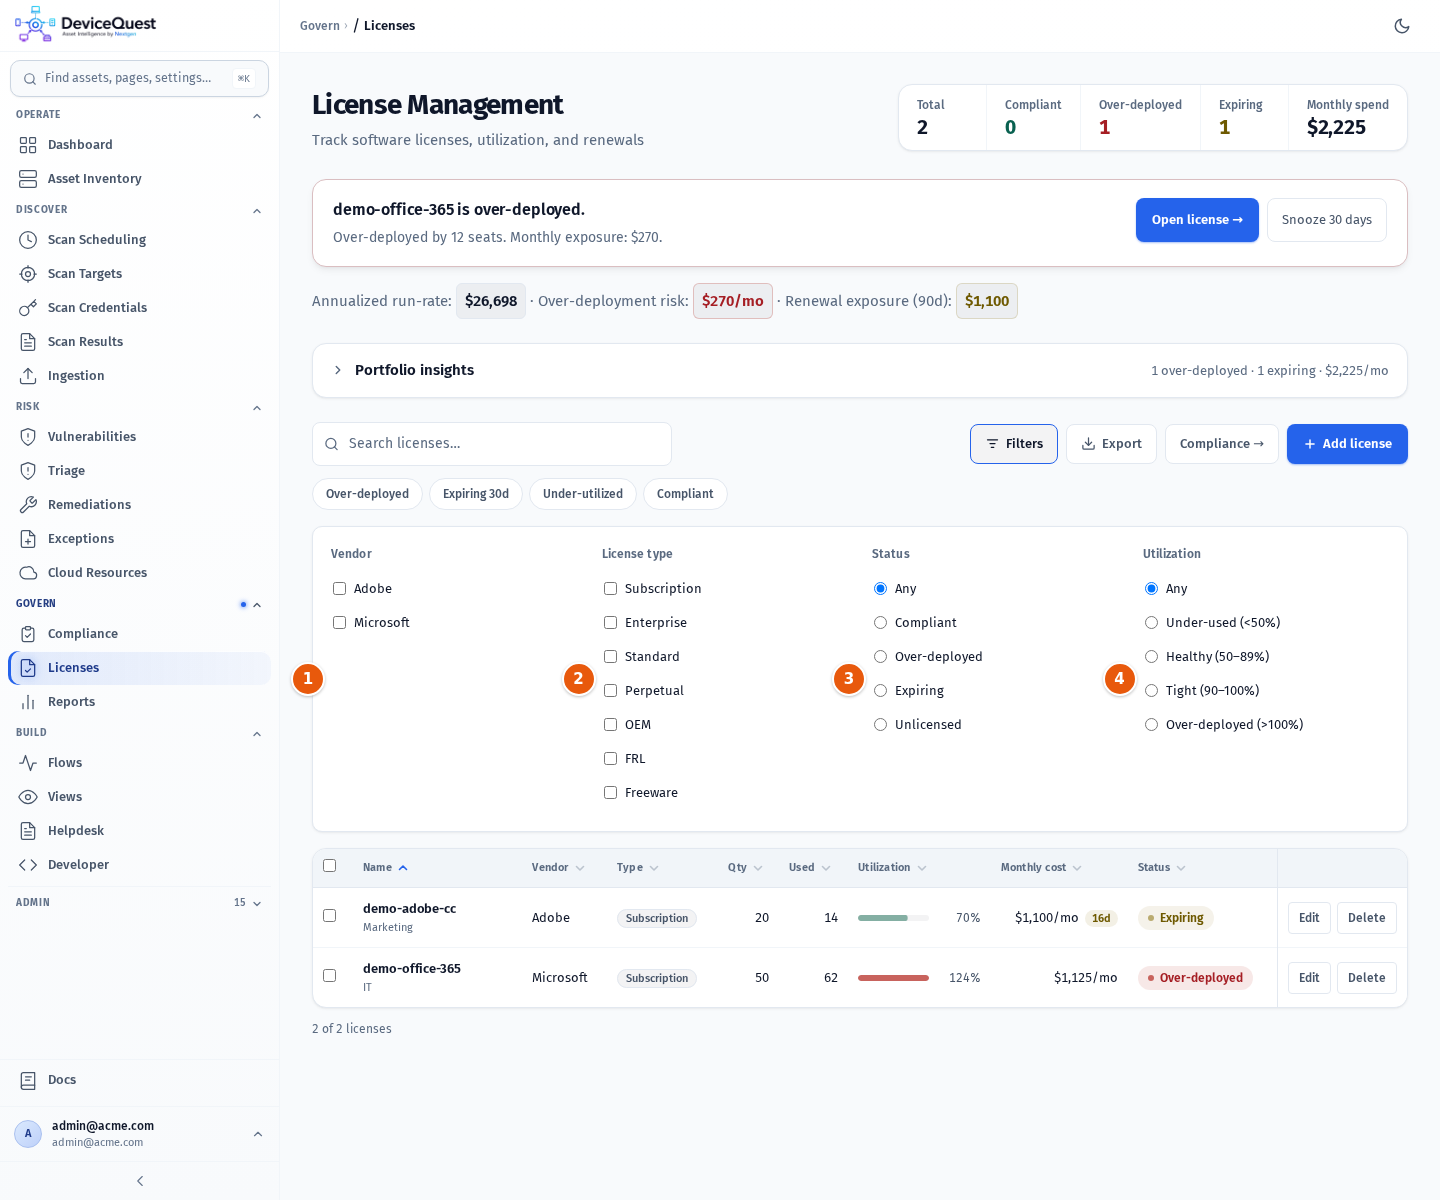Click the Docs book icon
Image resolution: width=1440 pixels, height=1200 pixels.
pos(28,1080)
